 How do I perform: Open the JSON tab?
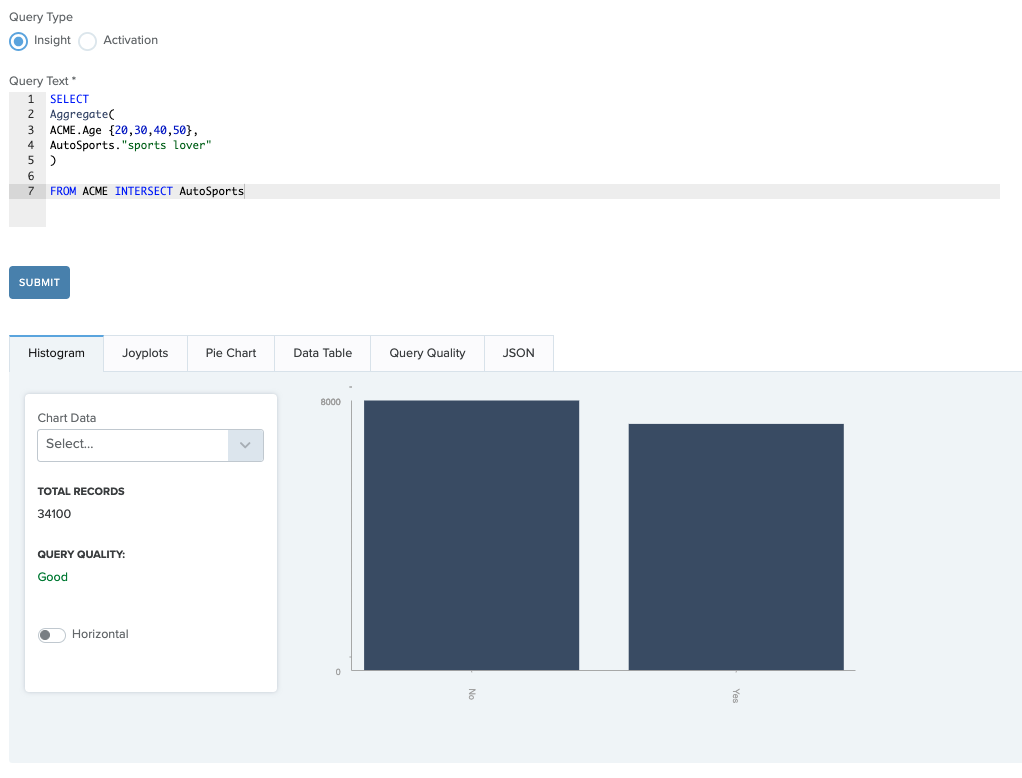point(519,353)
